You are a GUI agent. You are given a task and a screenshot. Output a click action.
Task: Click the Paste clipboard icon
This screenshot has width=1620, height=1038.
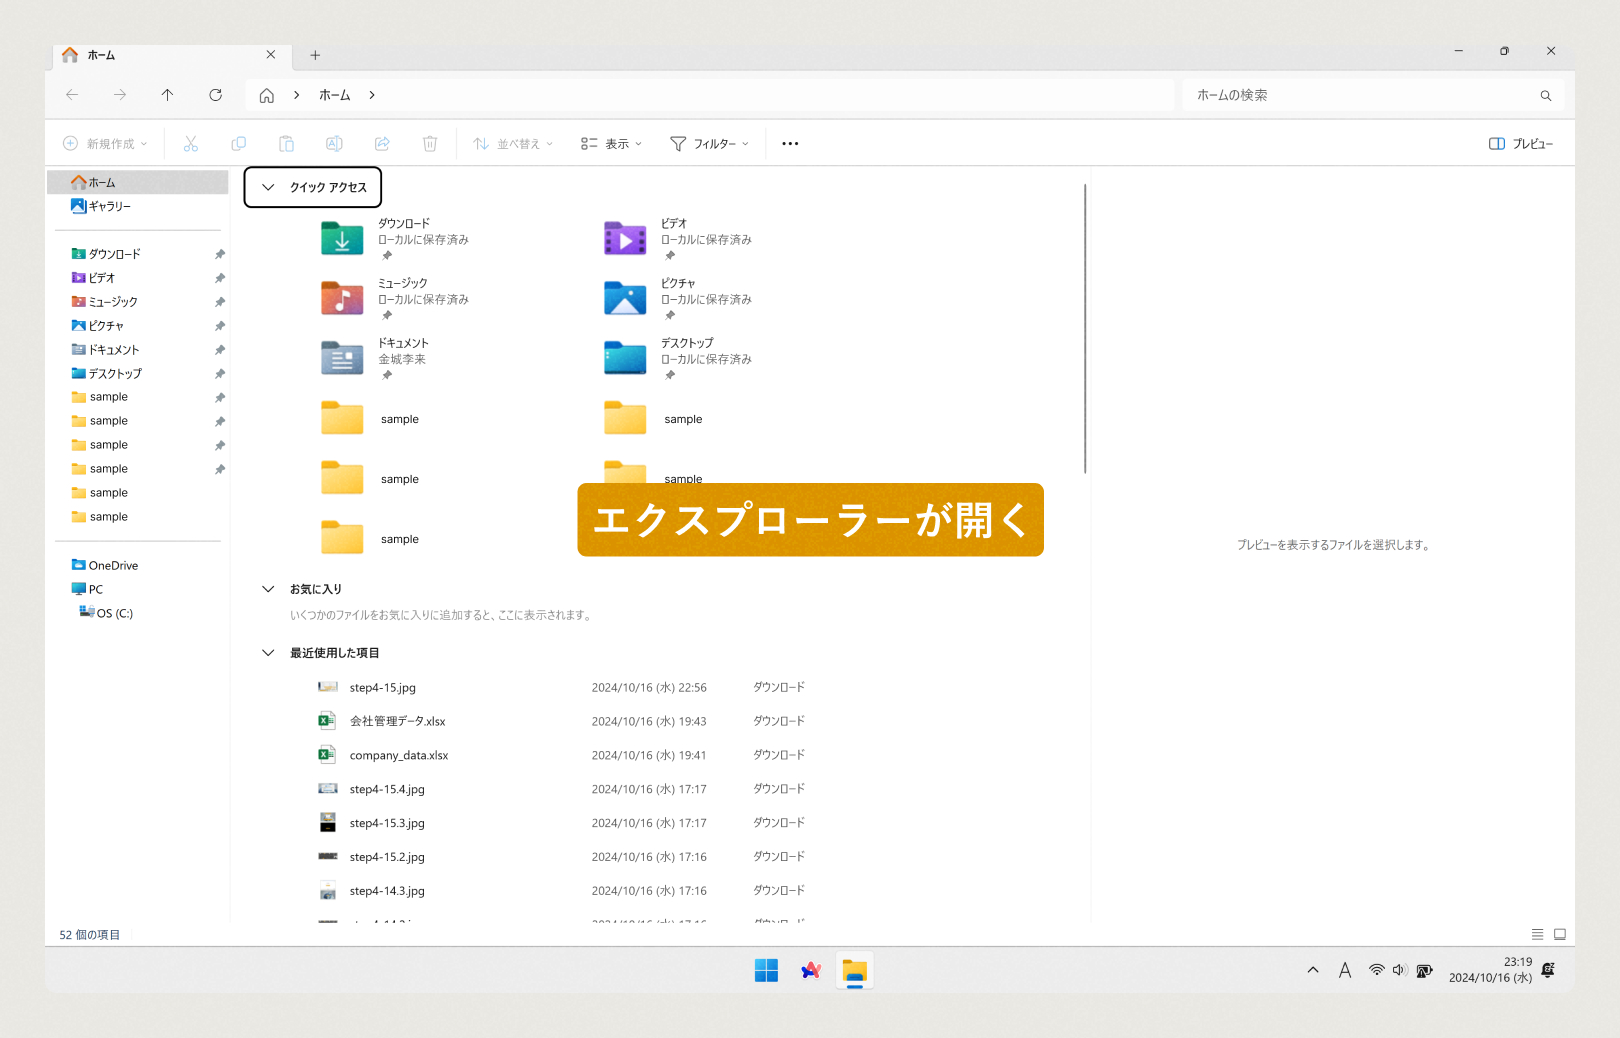click(x=286, y=144)
